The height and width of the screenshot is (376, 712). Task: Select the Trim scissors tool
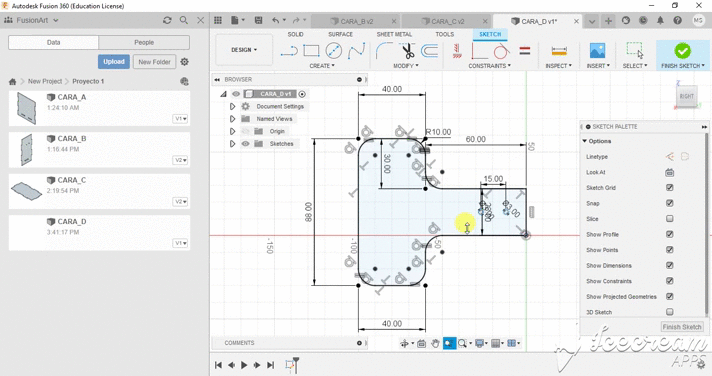coord(408,50)
